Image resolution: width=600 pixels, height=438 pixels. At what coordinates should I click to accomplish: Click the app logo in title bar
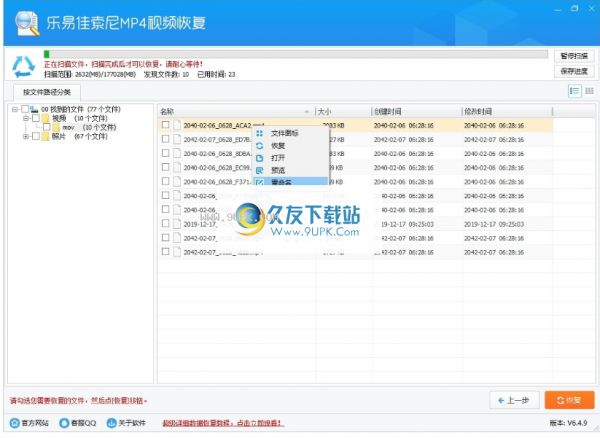(x=27, y=21)
